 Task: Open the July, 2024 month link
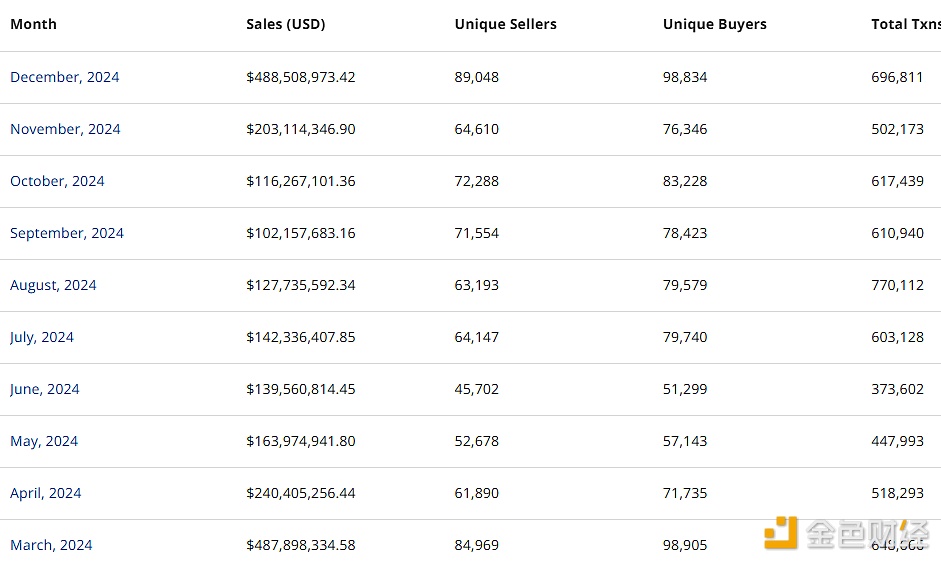41,337
